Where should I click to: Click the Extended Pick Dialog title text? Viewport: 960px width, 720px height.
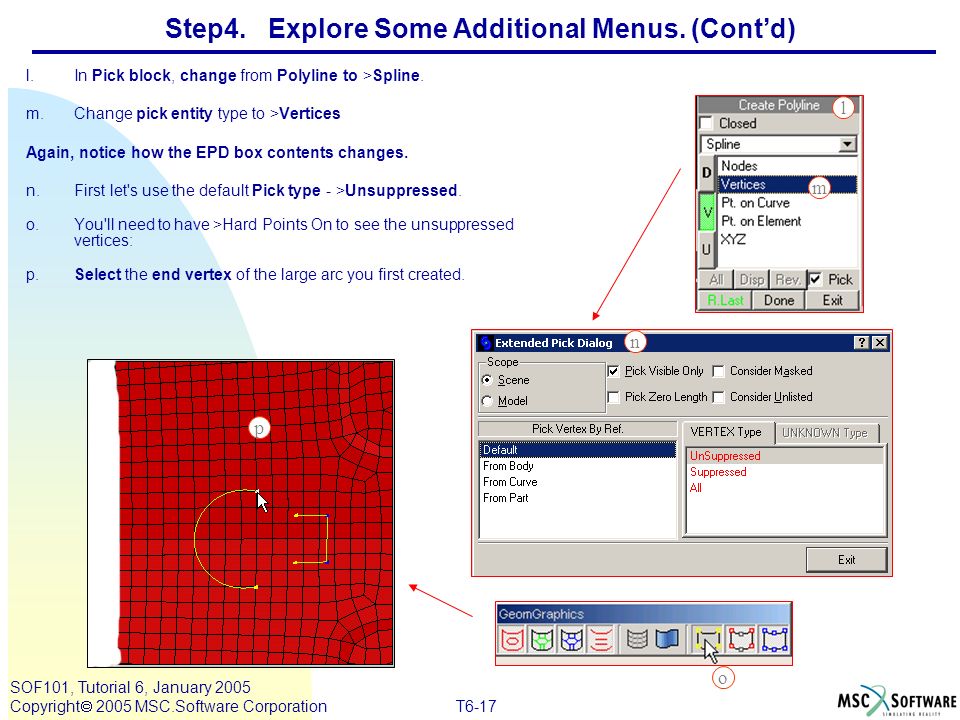click(x=553, y=343)
